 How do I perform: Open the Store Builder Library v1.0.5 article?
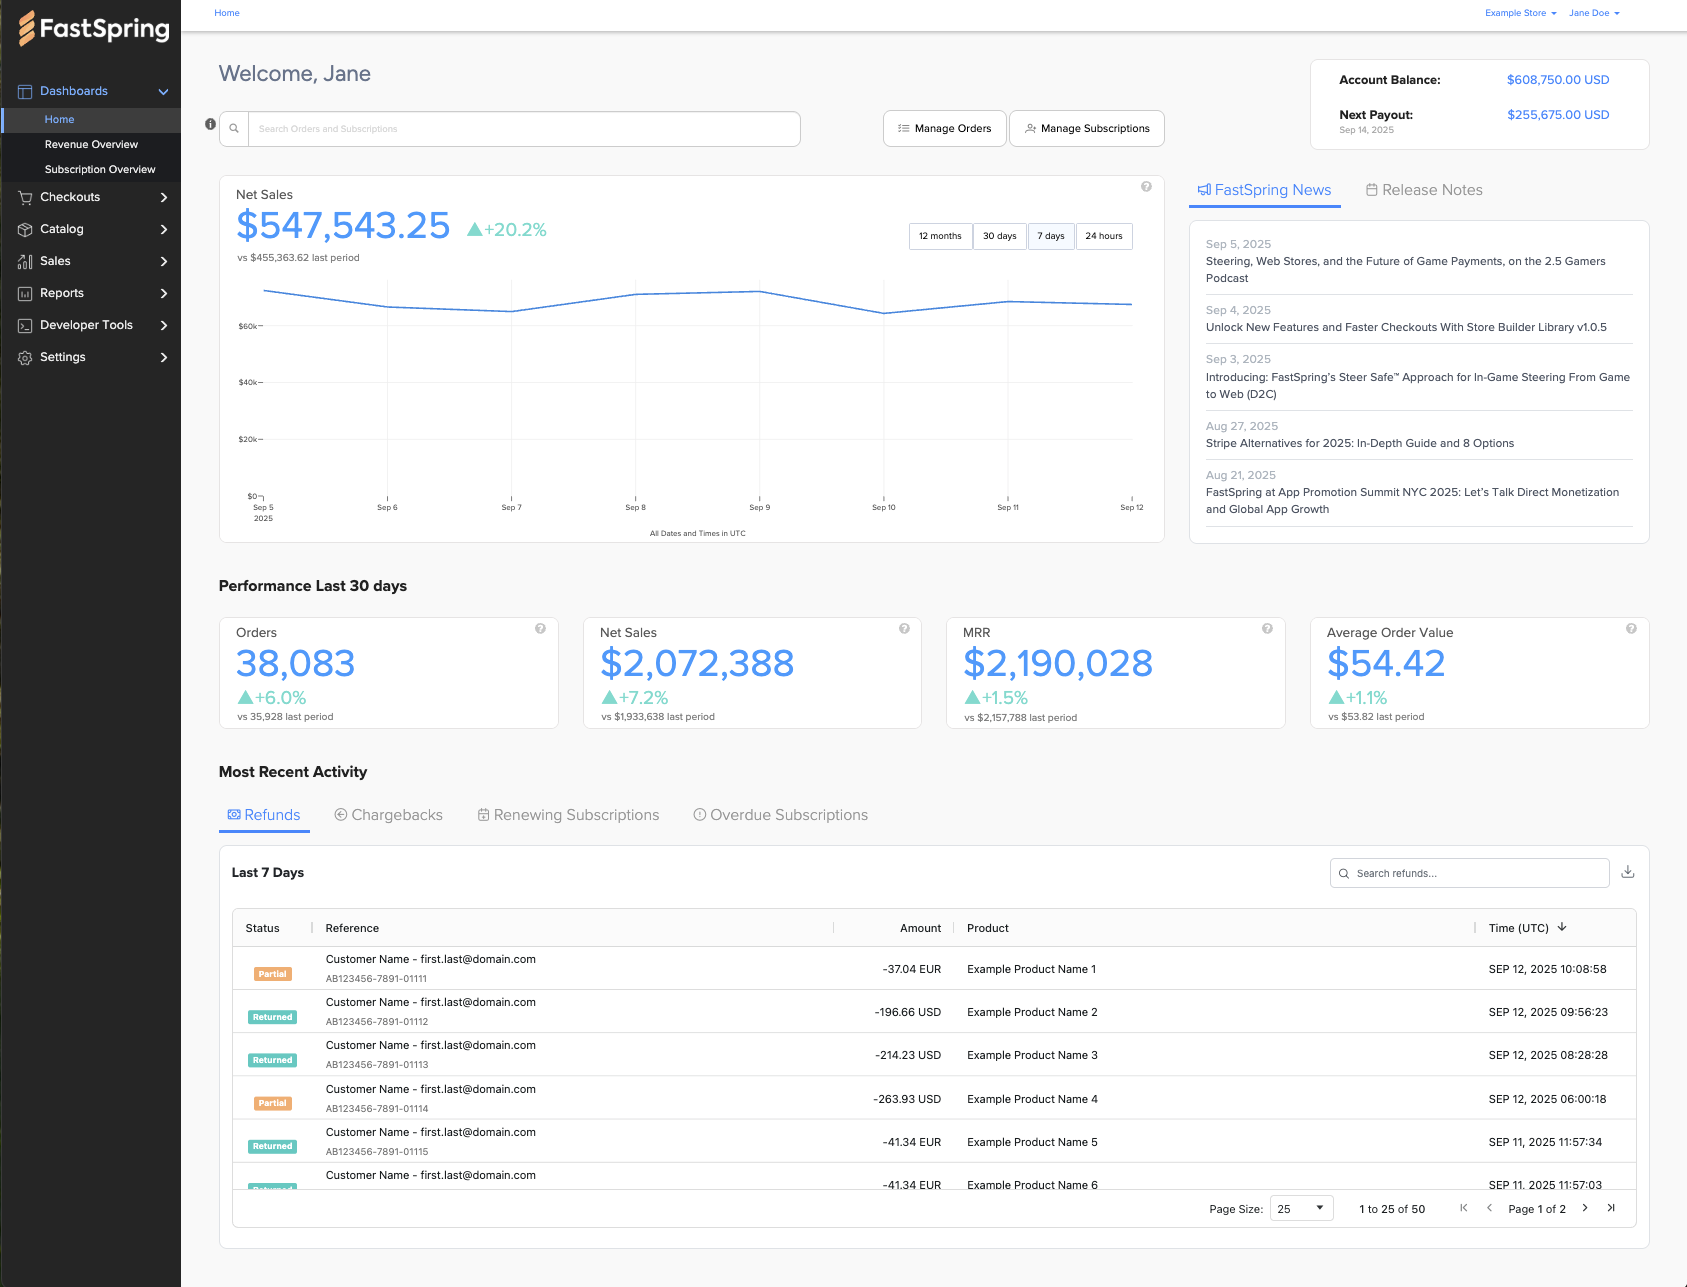[1406, 327]
